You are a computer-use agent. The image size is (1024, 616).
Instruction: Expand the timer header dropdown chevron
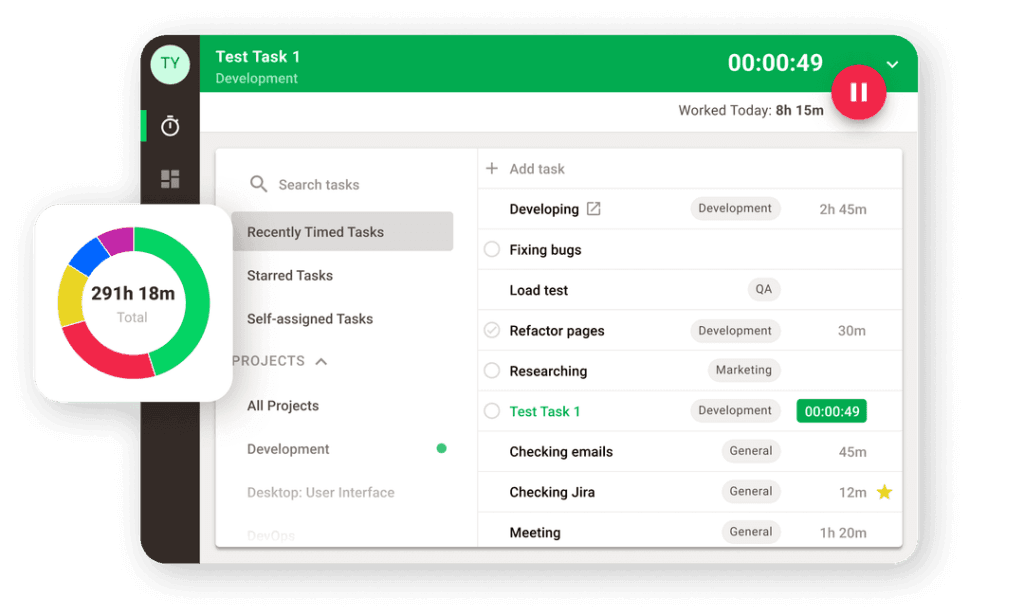(892, 65)
